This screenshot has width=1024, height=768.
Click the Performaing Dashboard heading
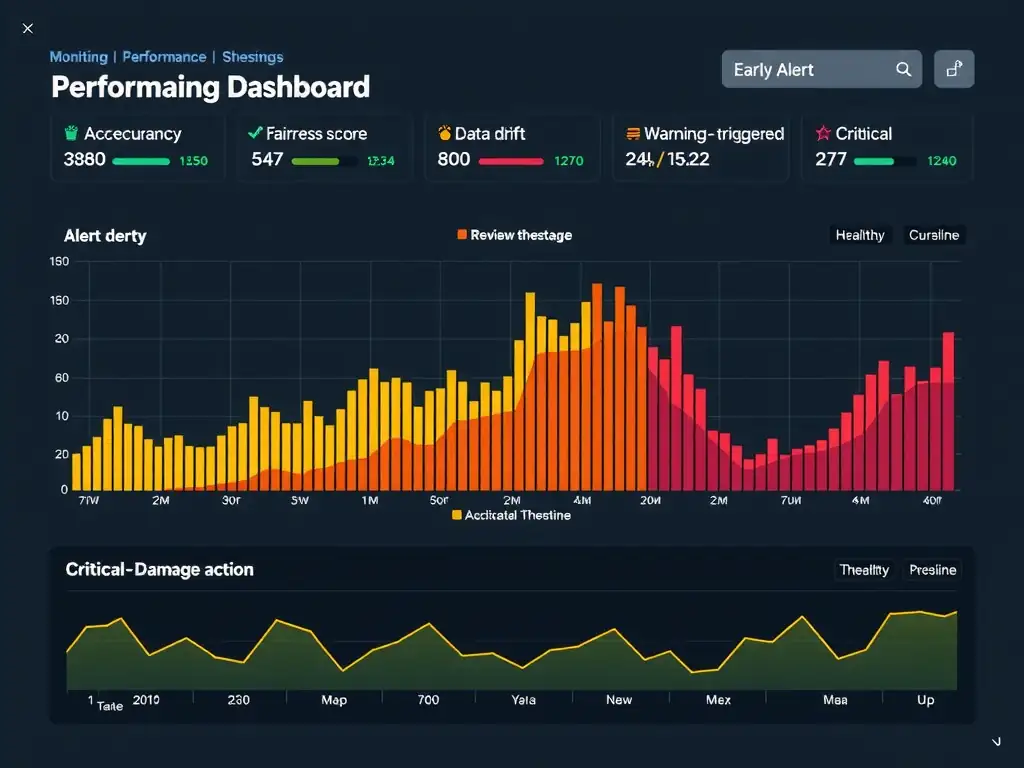pyautogui.click(x=210, y=88)
